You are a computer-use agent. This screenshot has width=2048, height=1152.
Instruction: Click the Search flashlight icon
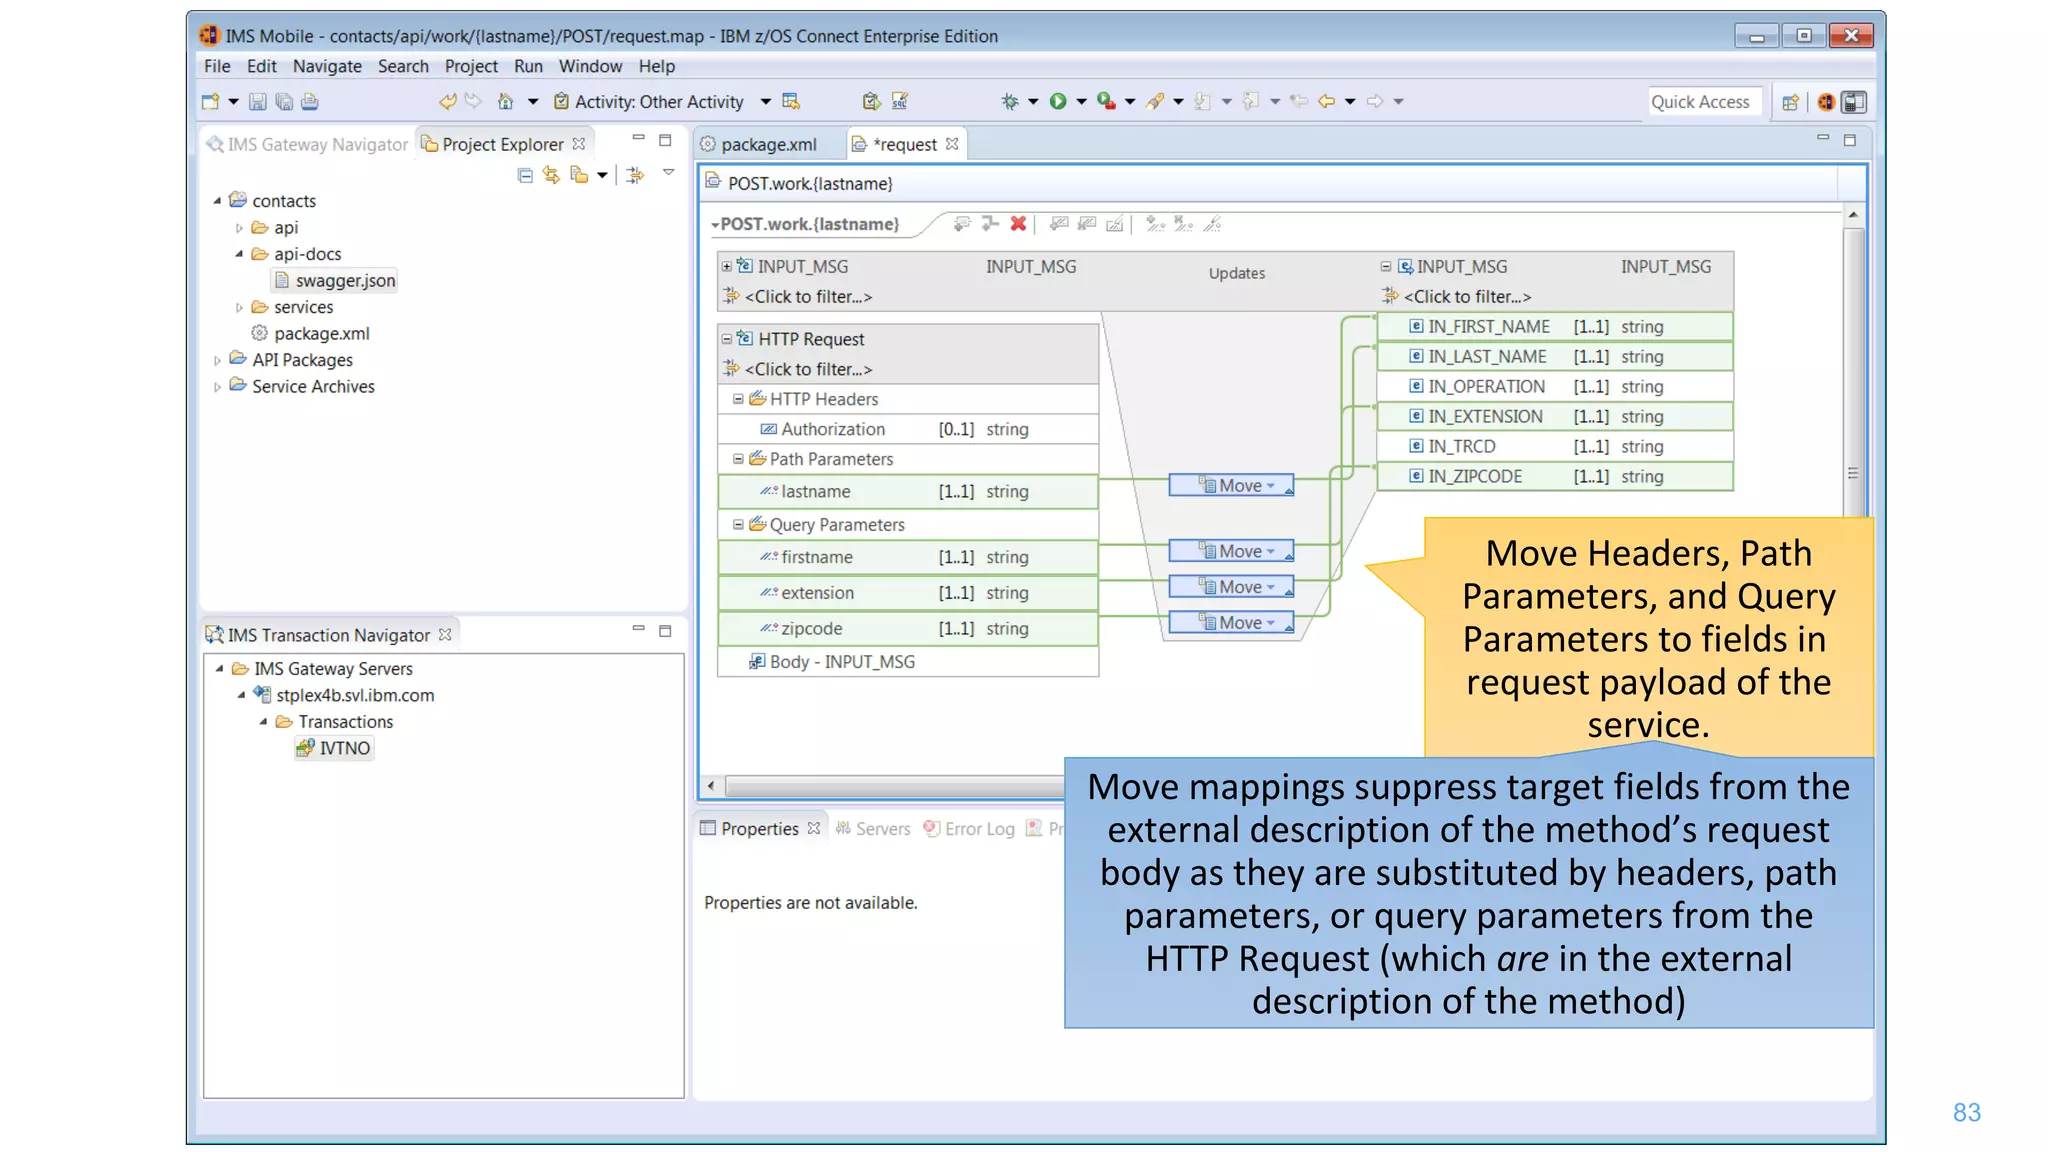point(1155,101)
